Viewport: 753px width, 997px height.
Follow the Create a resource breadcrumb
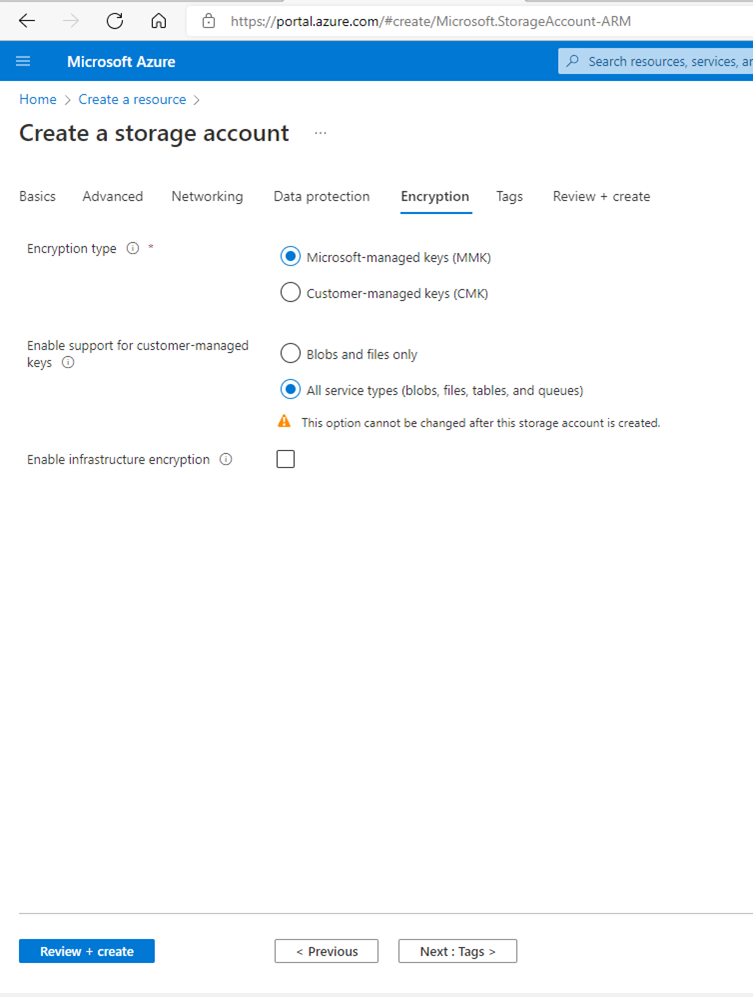click(x=132, y=99)
